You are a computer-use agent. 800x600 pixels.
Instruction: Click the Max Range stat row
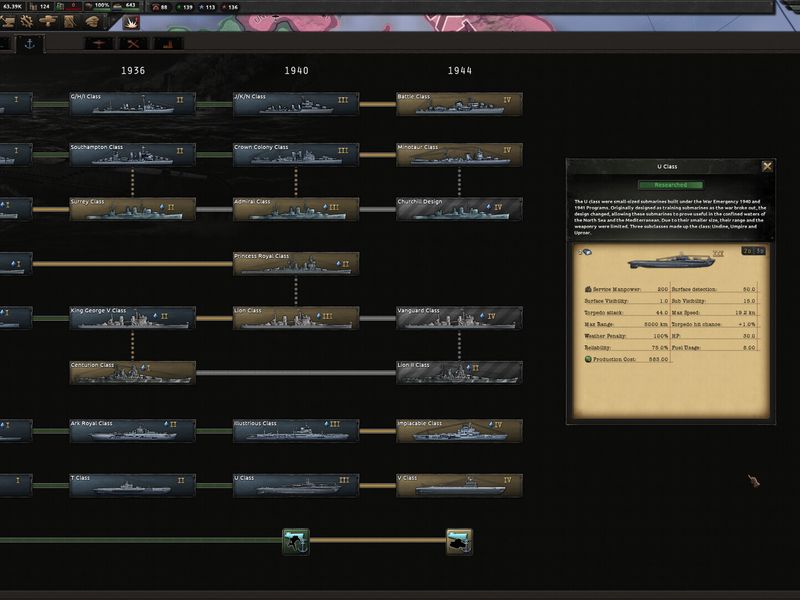pos(627,324)
